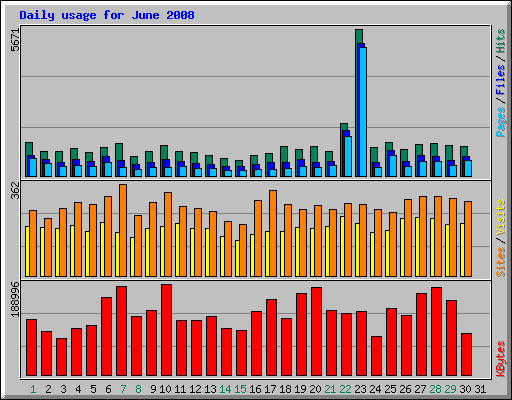Click the day 4 label on the x-axis
The width and height of the screenshot is (512, 400).
pyautogui.click(x=78, y=389)
